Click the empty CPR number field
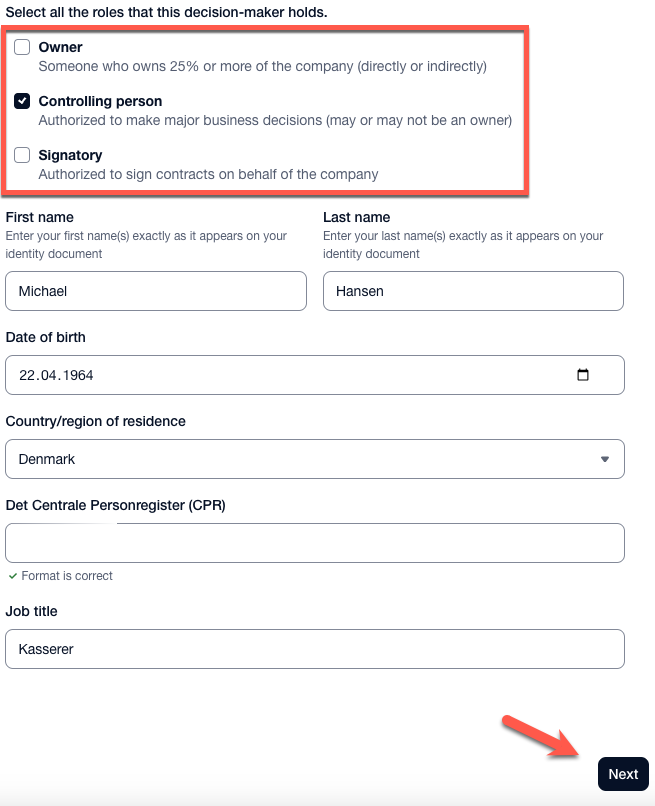 click(315, 543)
